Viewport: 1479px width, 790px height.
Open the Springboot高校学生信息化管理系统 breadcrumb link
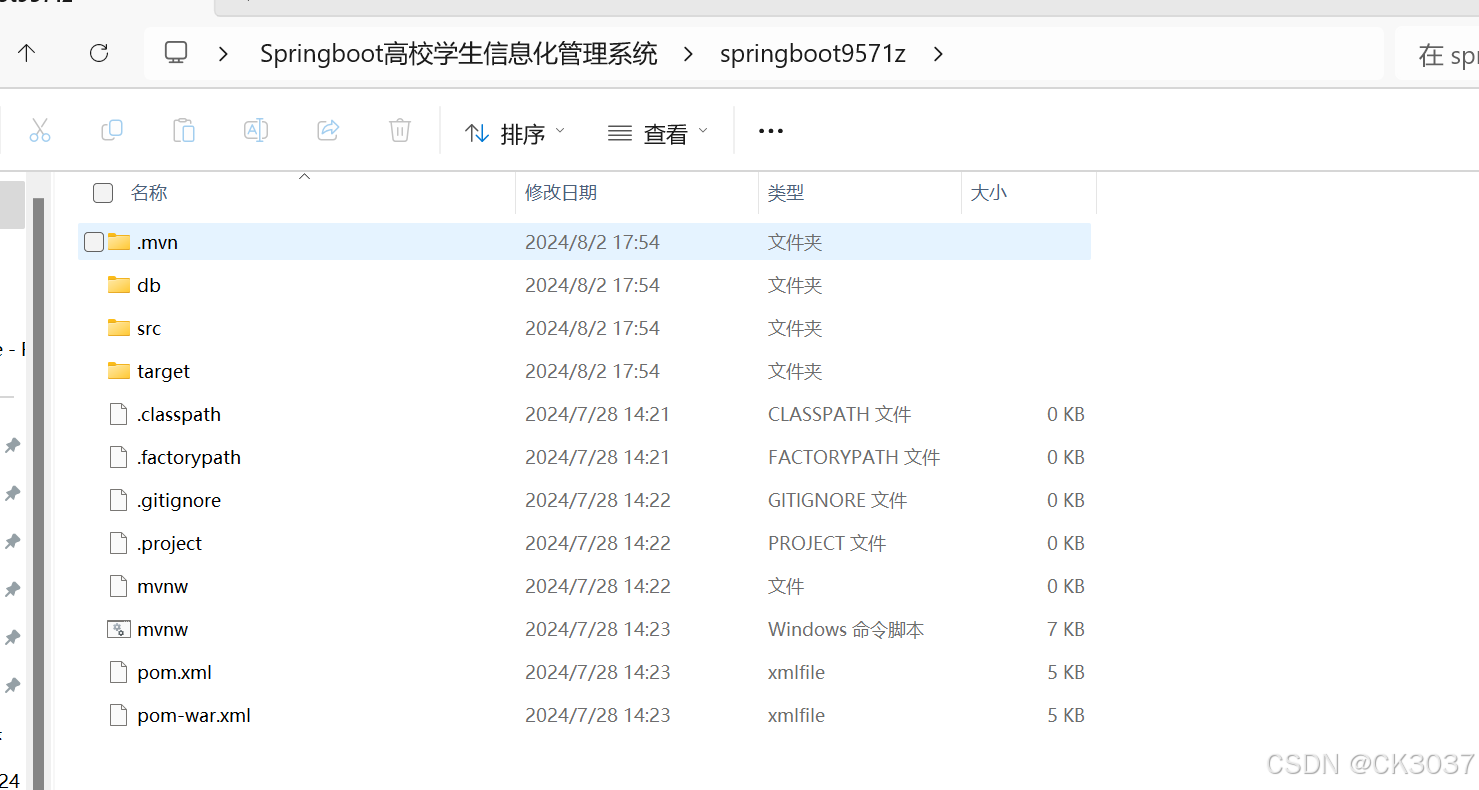click(x=458, y=53)
